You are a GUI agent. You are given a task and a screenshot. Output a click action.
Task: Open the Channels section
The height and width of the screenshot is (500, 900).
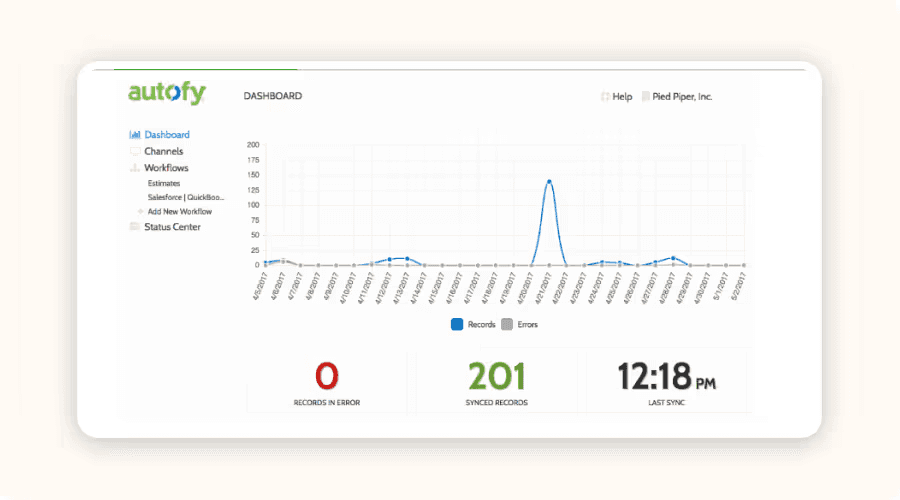[x=164, y=151]
